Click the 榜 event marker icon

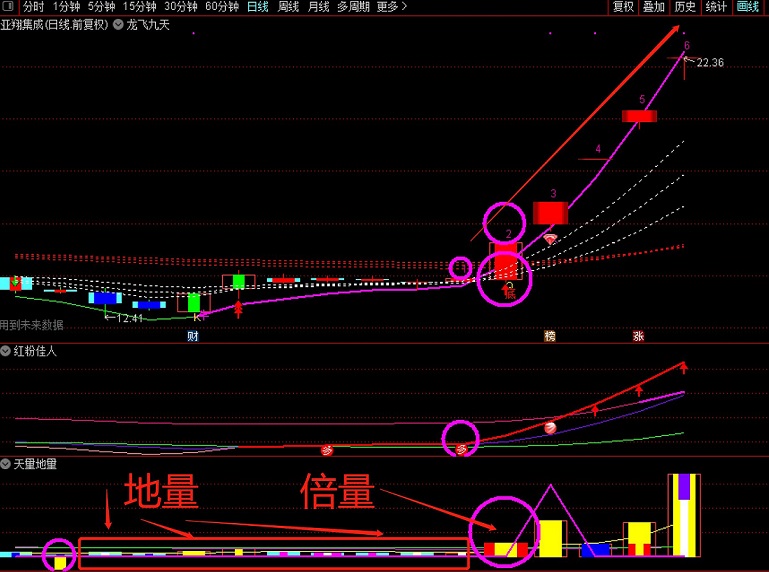point(549,336)
